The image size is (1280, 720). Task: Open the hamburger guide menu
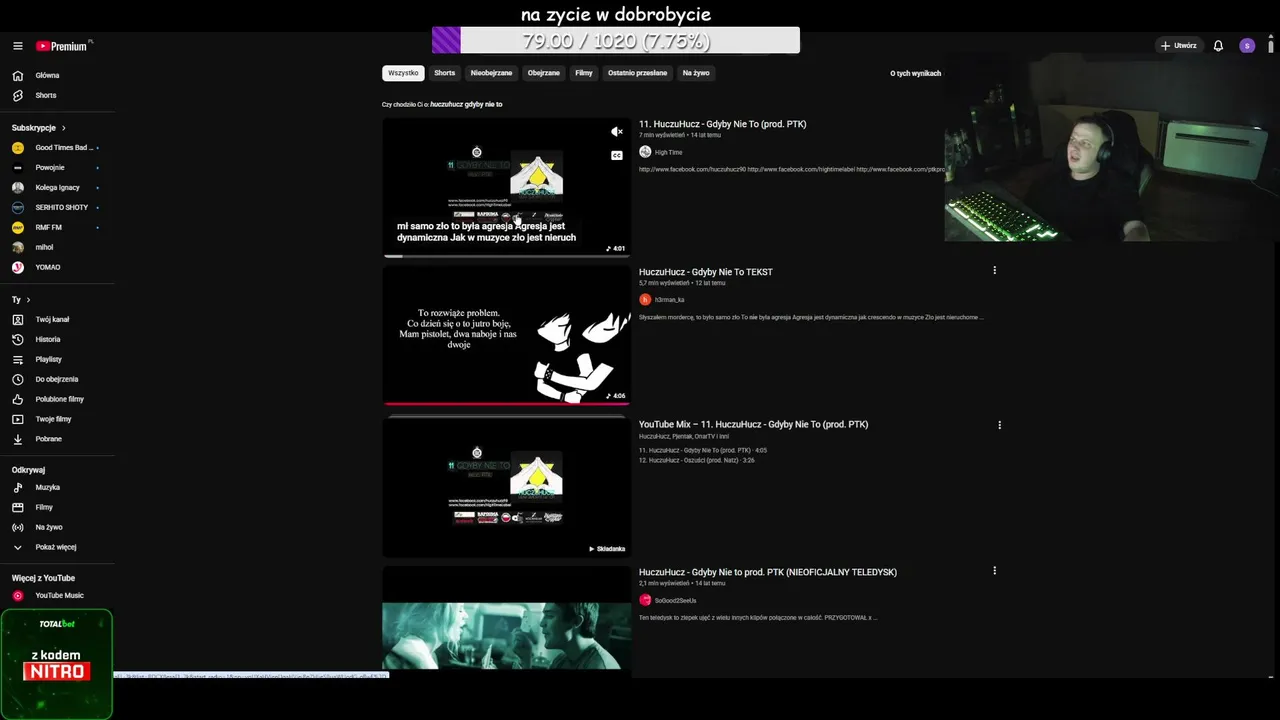click(x=17, y=46)
